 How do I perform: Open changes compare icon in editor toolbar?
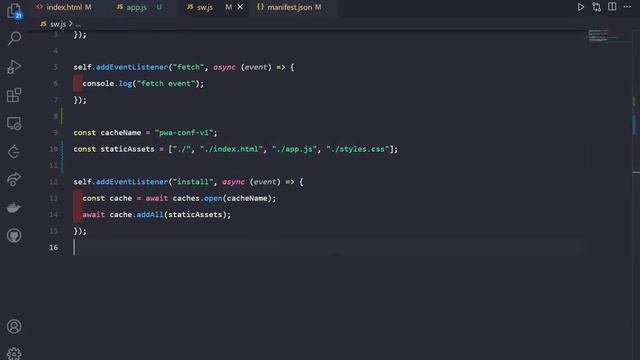click(x=596, y=7)
